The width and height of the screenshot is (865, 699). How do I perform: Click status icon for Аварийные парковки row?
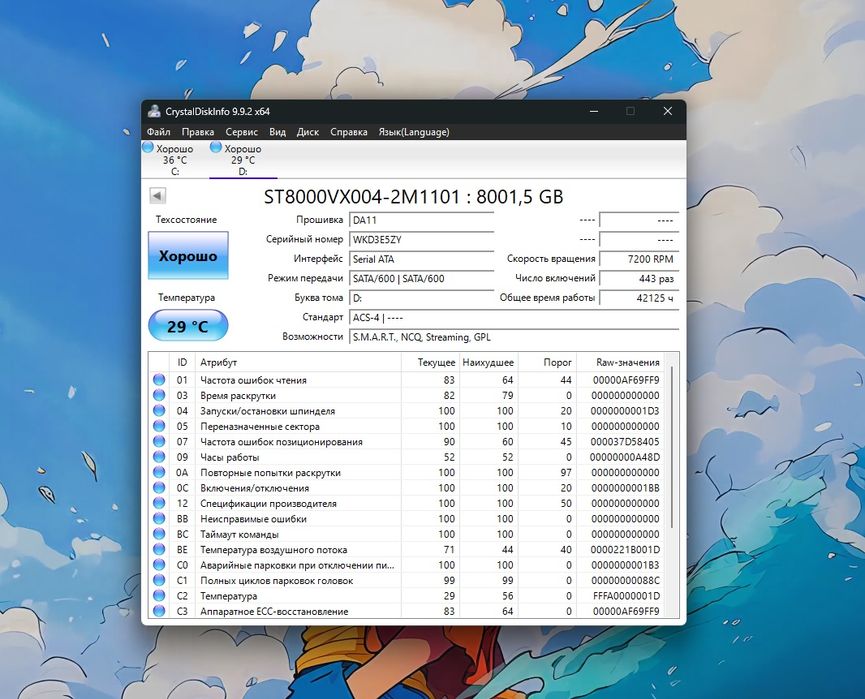[159, 565]
